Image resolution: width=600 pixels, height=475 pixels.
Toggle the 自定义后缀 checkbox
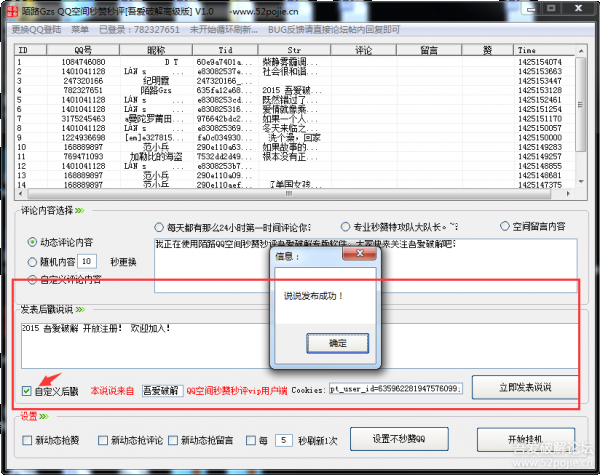pos(26,391)
